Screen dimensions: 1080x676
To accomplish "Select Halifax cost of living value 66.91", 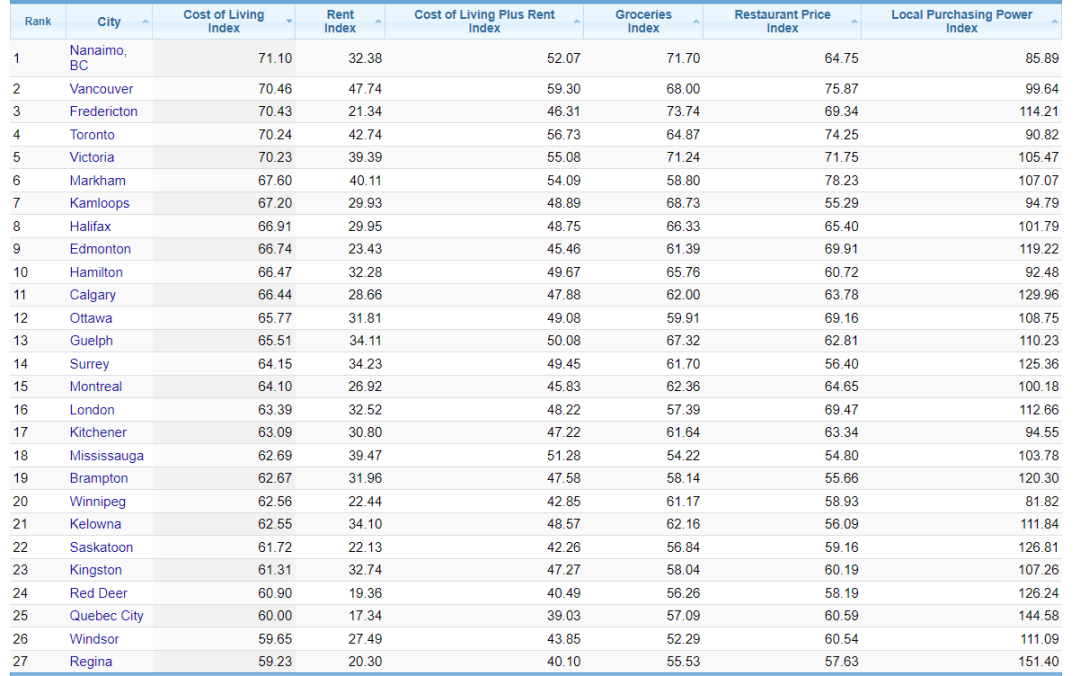I will point(275,227).
